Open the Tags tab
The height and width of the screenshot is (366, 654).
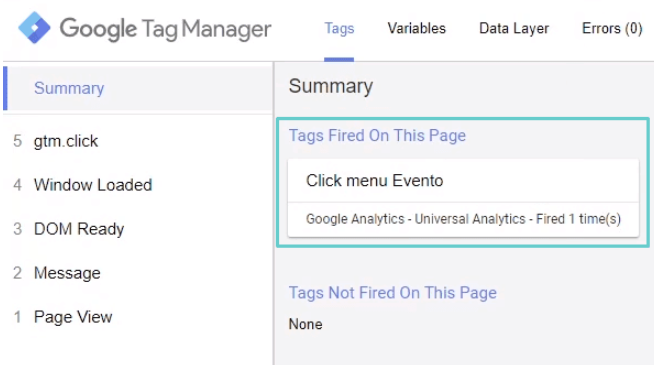click(x=339, y=28)
